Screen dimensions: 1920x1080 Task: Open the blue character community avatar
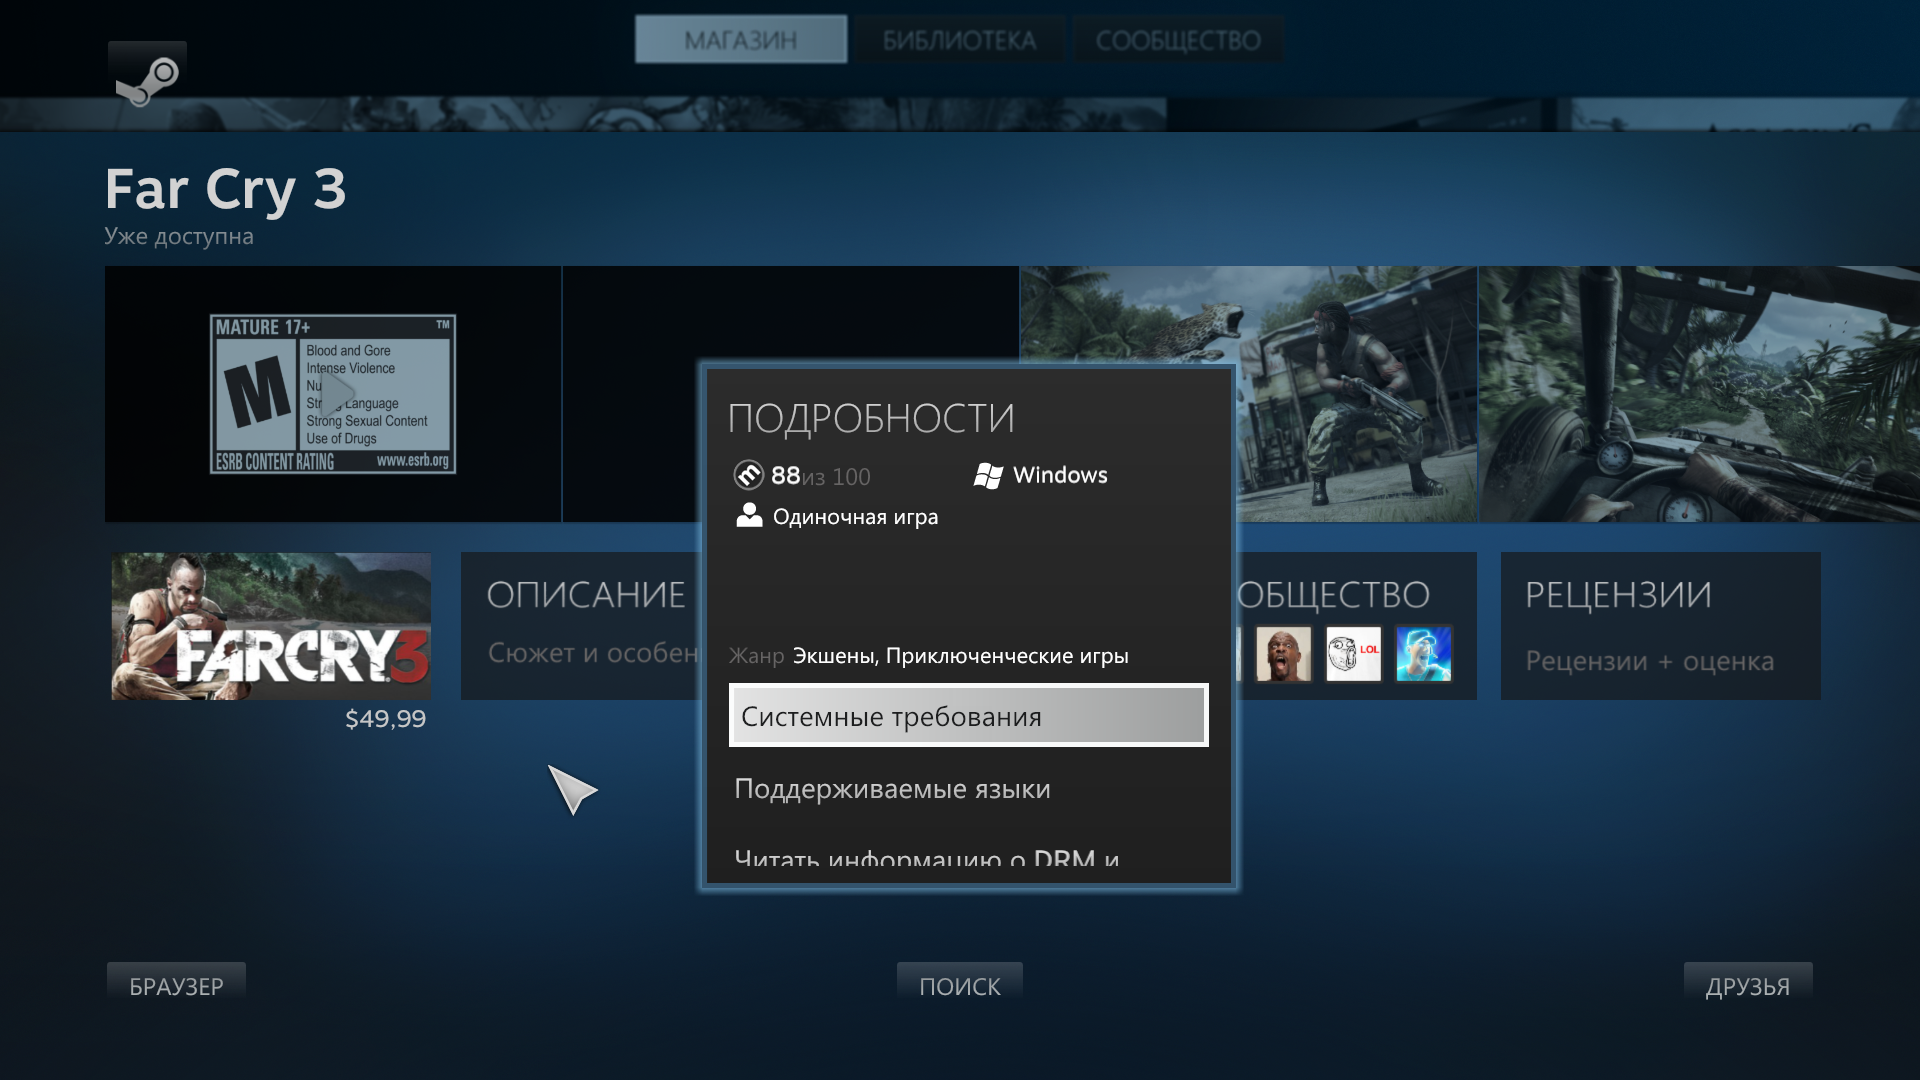[x=1423, y=654]
